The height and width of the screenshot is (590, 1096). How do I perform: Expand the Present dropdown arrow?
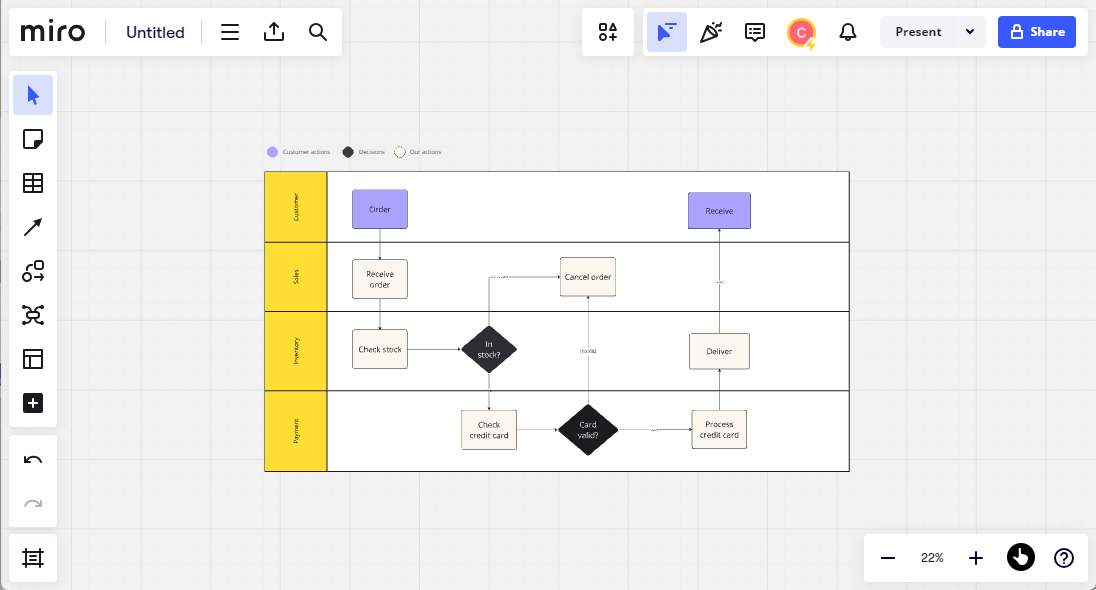(x=970, y=32)
